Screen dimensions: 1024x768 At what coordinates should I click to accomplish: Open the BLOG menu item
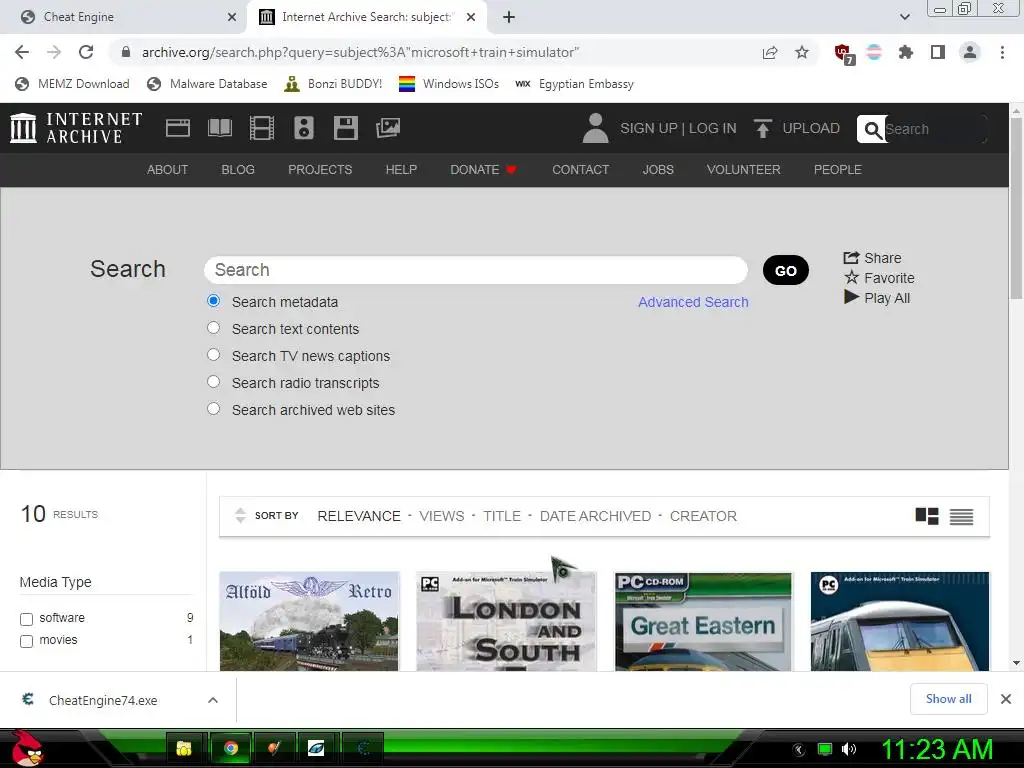click(238, 170)
